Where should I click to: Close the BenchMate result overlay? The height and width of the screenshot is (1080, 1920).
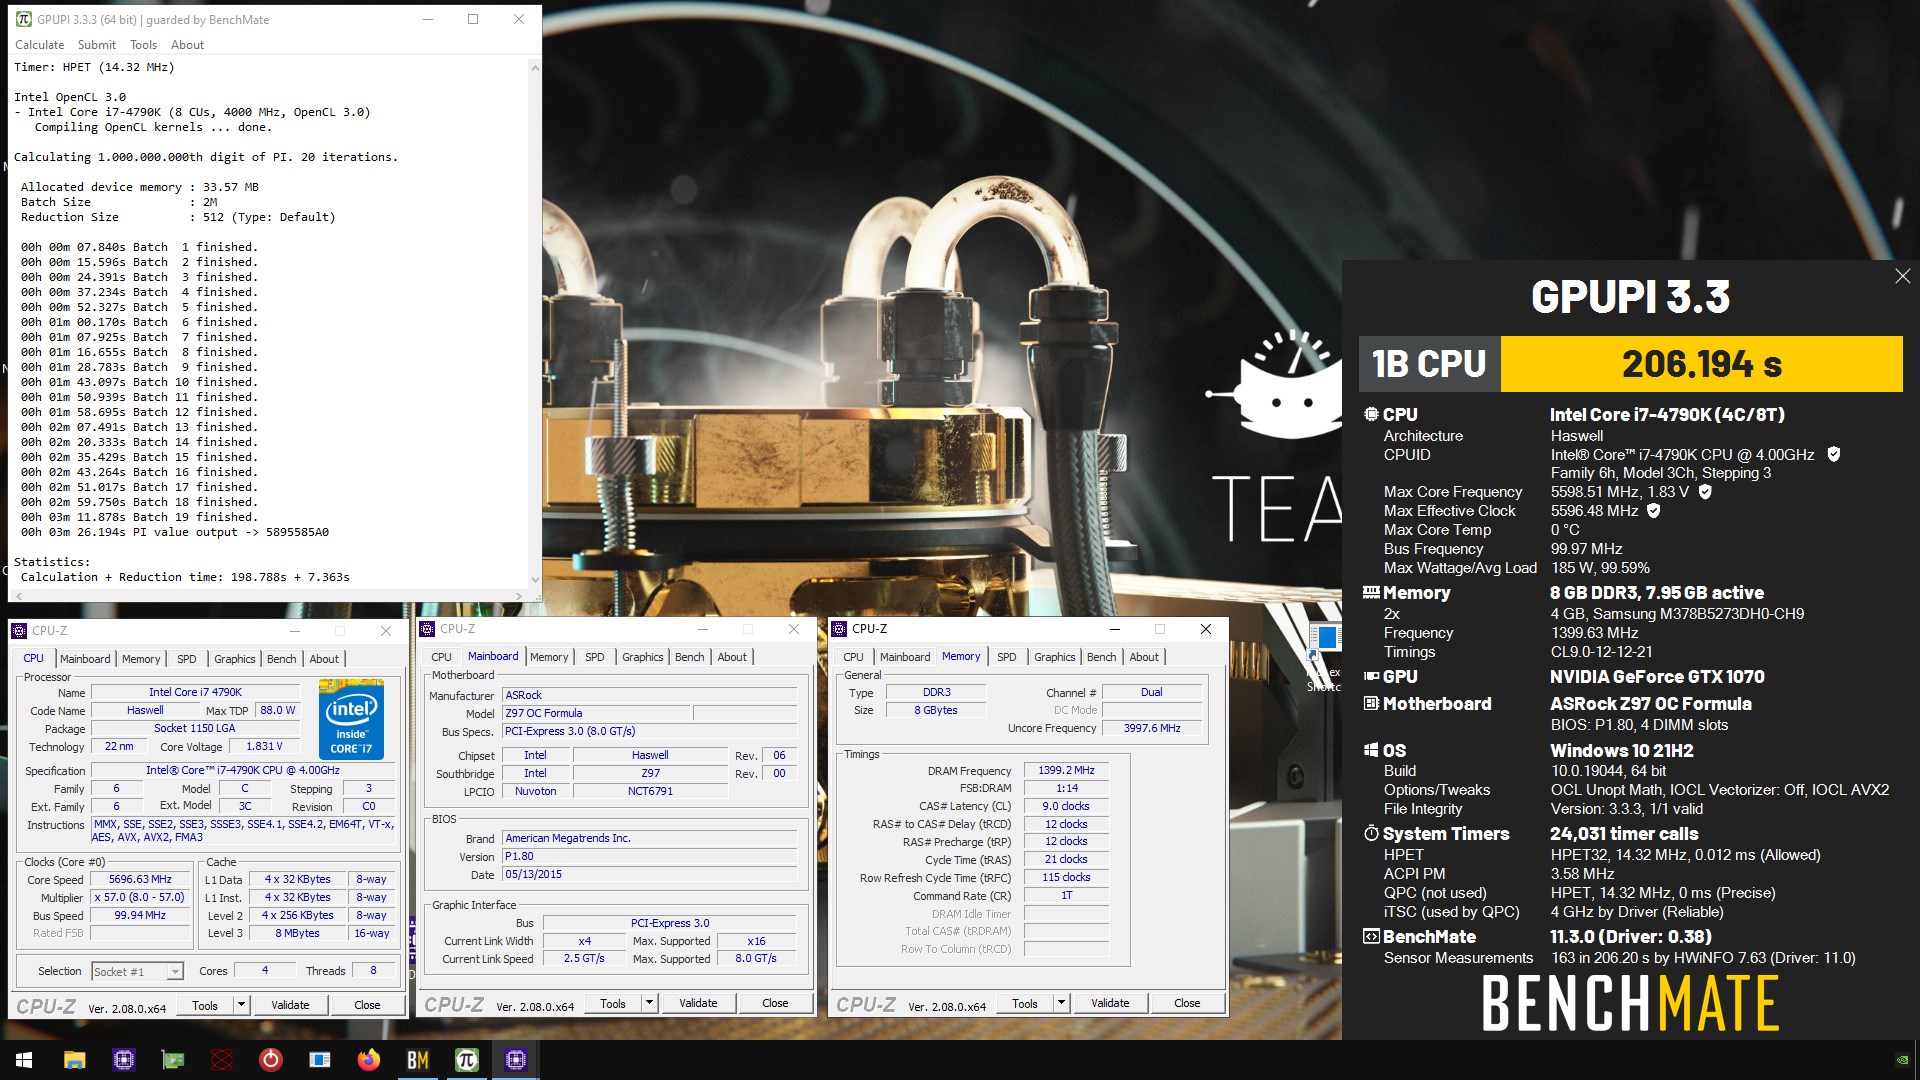(x=1902, y=276)
